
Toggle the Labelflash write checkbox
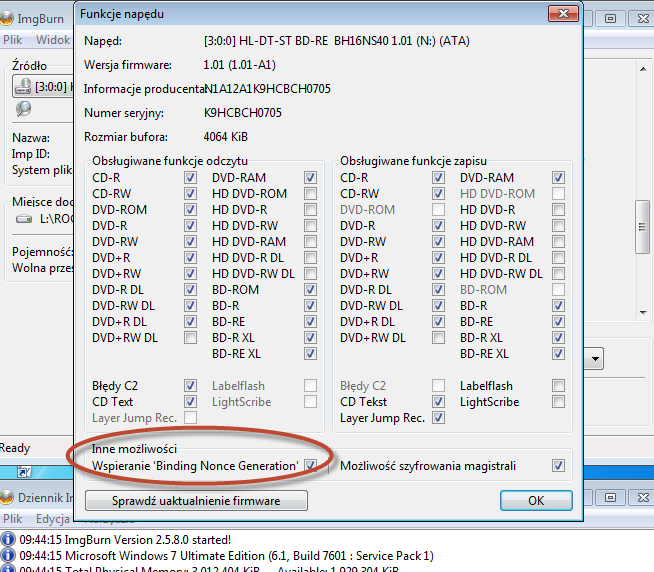point(558,386)
